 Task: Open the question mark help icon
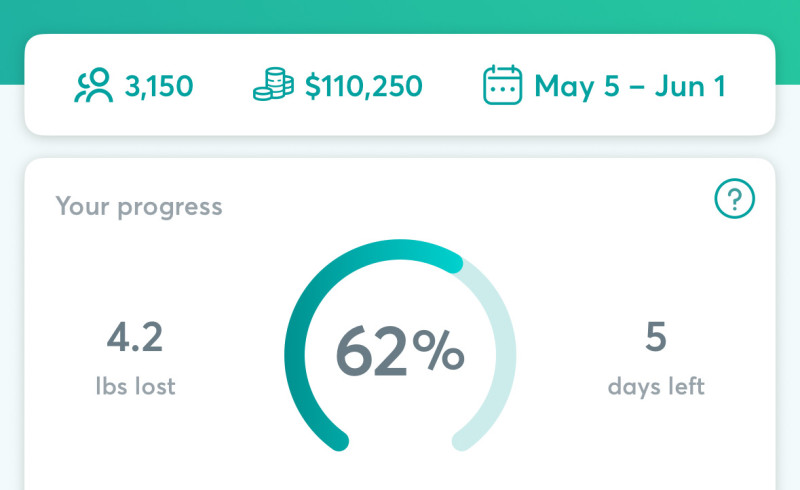pyautogui.click(x=734, y=199)
